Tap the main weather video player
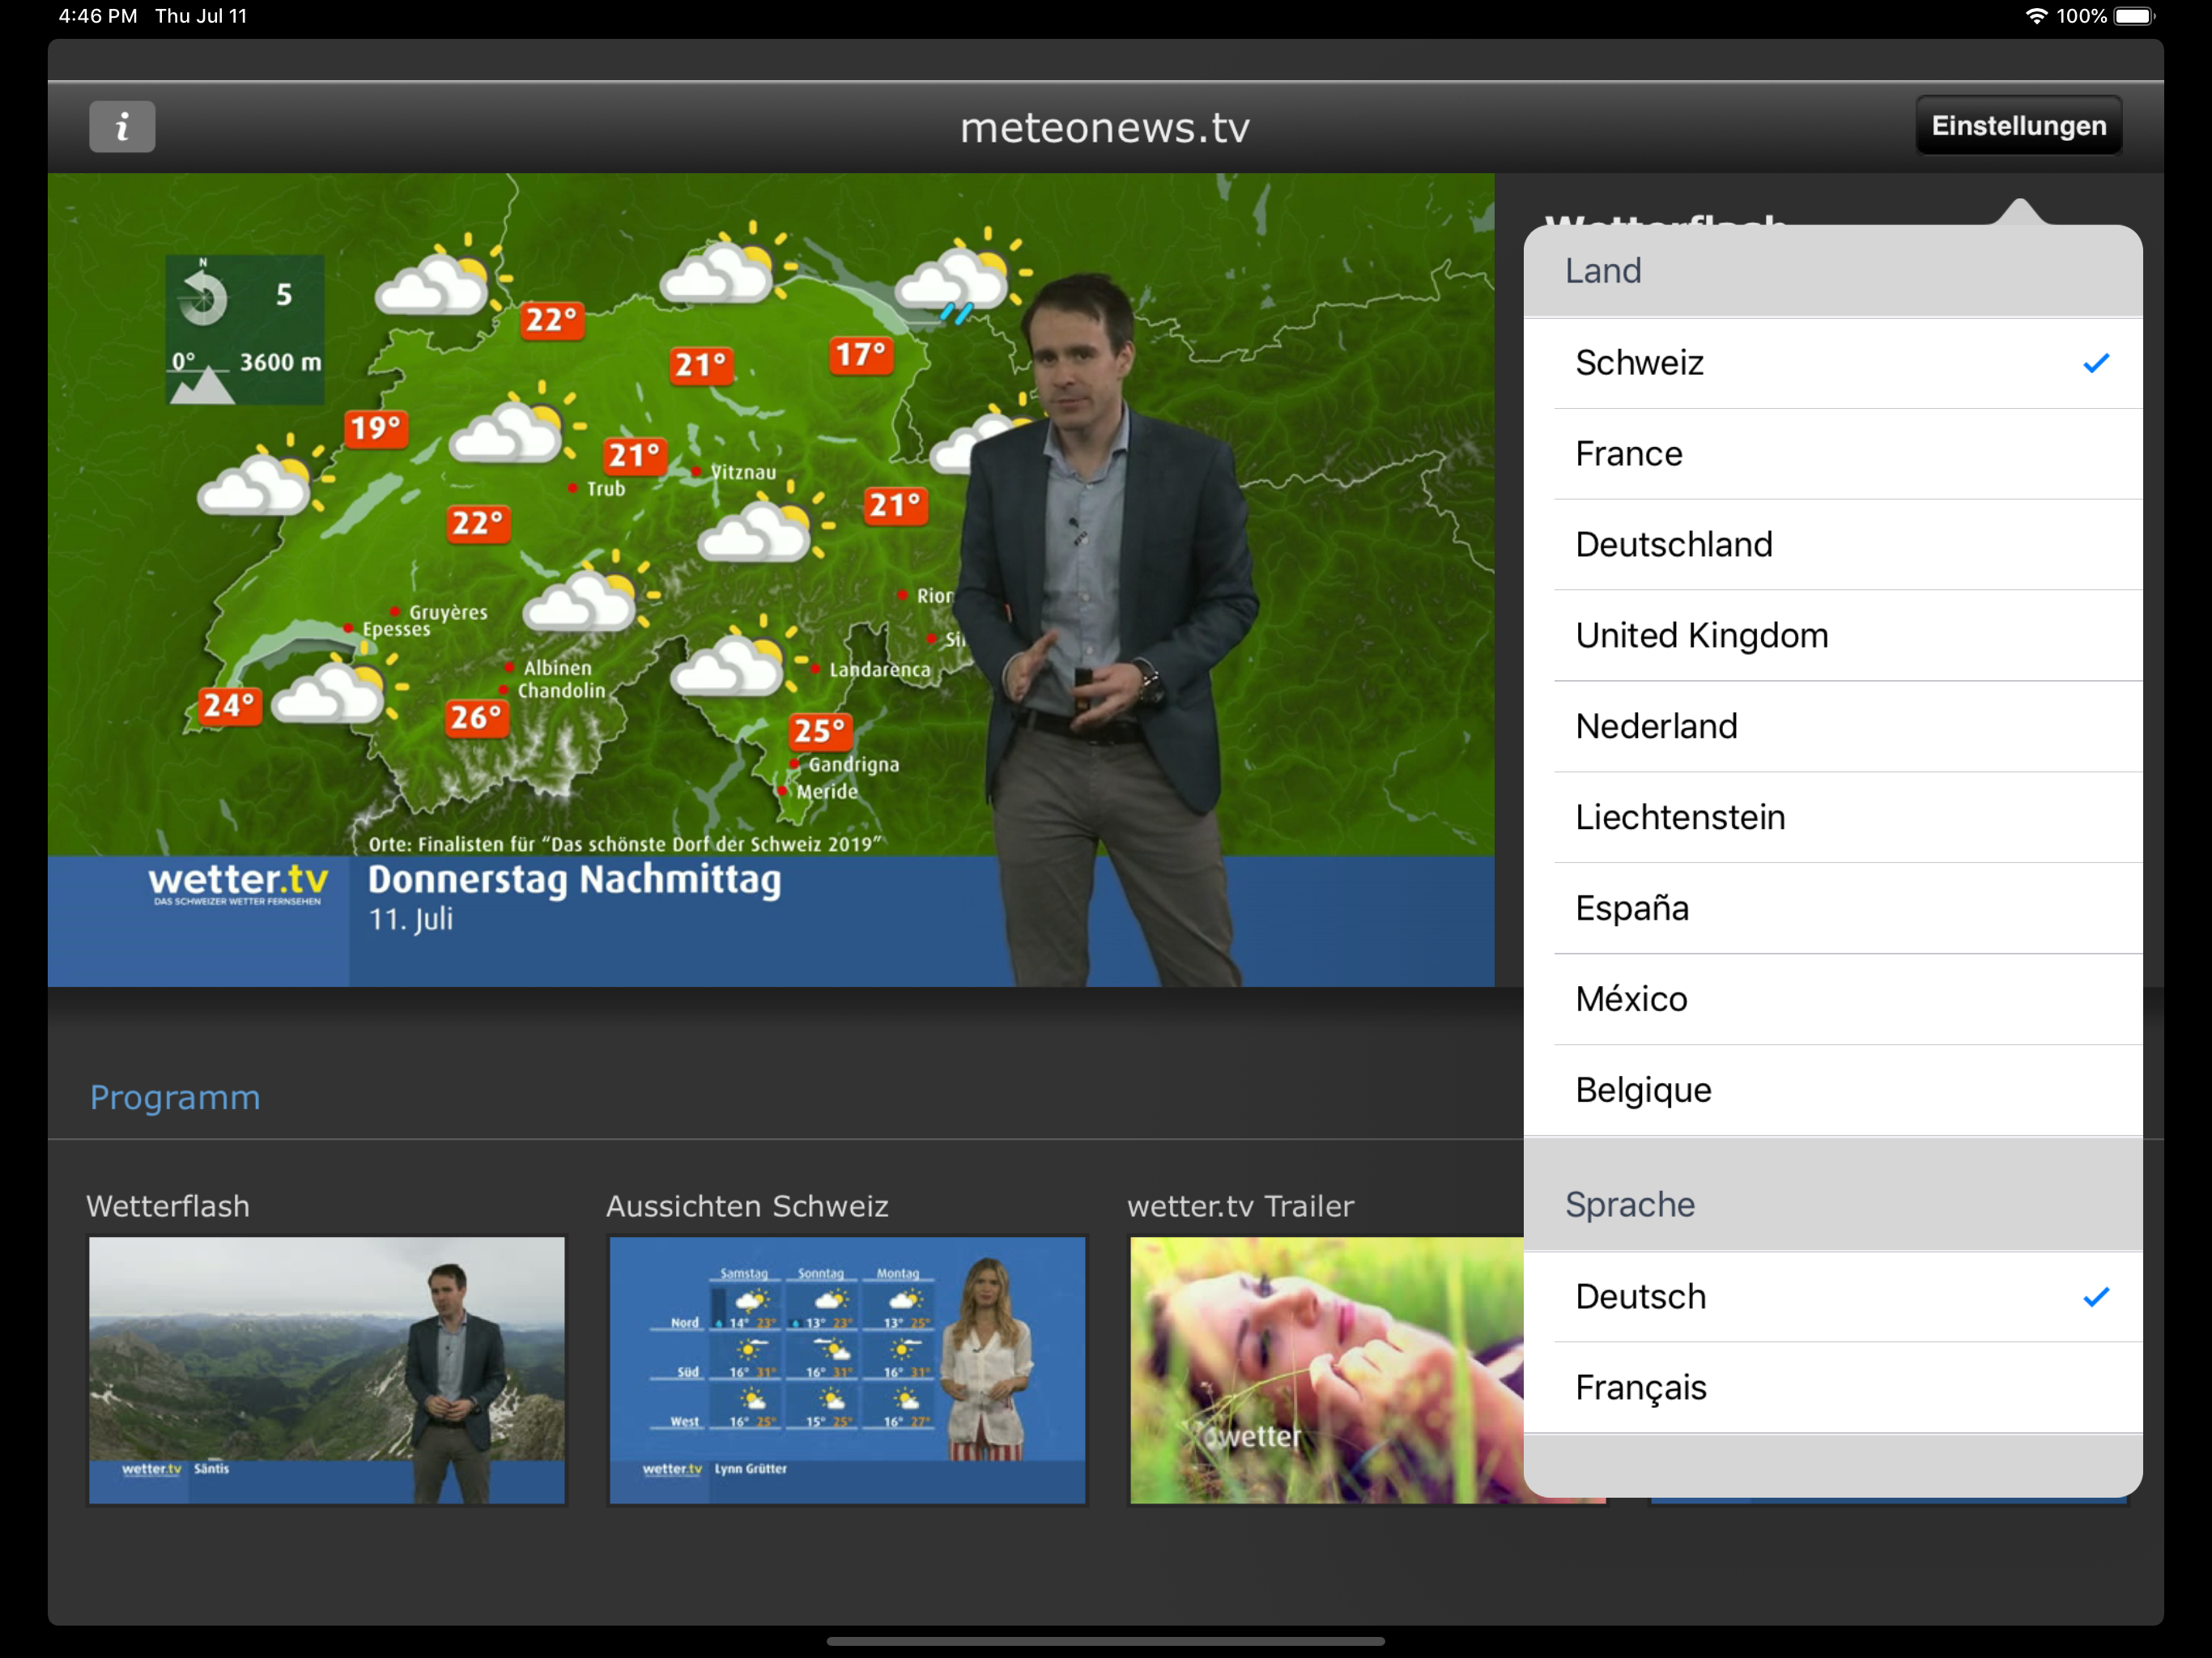Screen dimensions: 2212x1658 770,580
